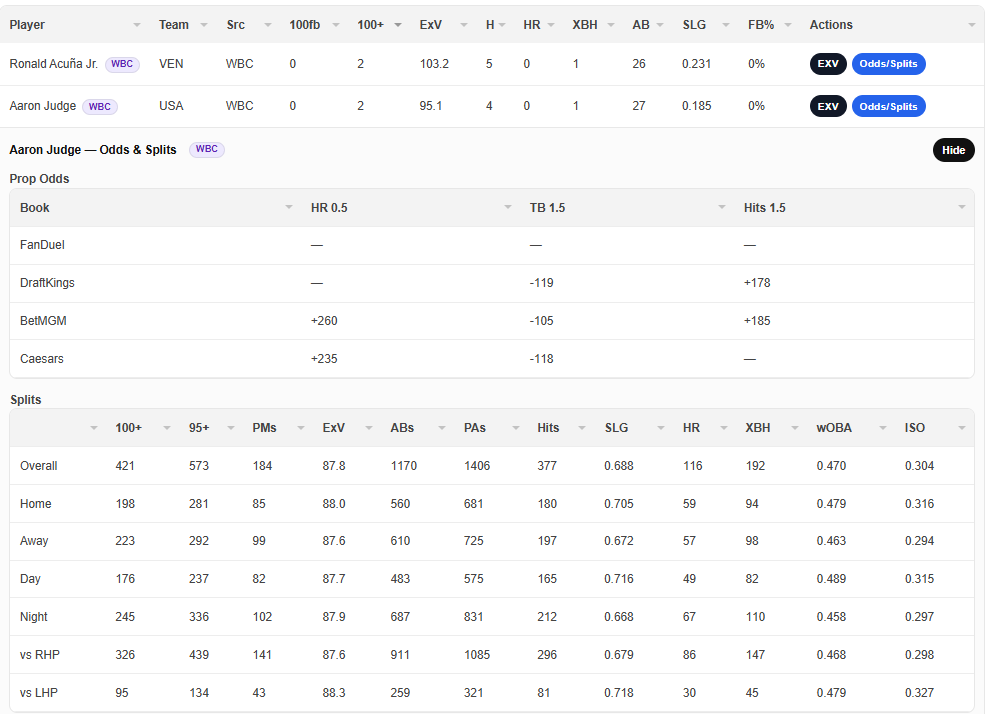The image size is (991, 714).
Task: Click the Prop Odds section heading
Action: (39, 179)
